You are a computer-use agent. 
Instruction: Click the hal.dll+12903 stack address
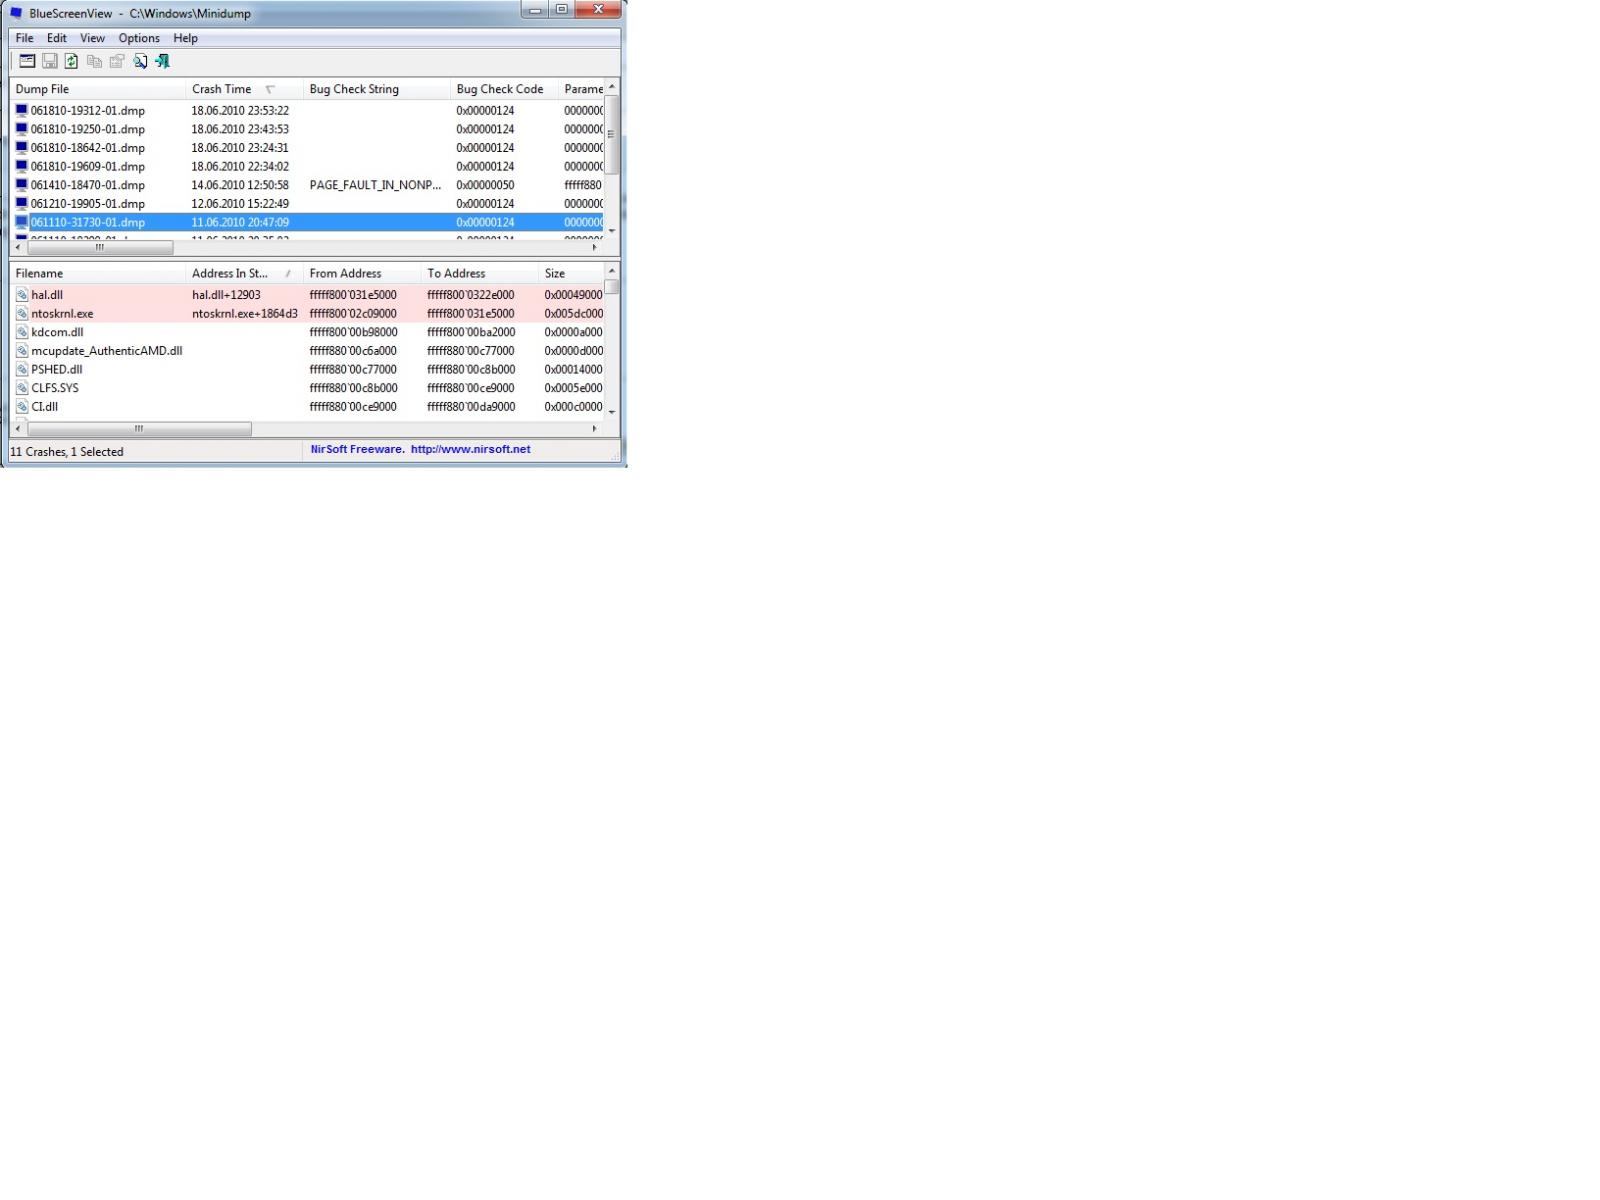coord(226,295)
